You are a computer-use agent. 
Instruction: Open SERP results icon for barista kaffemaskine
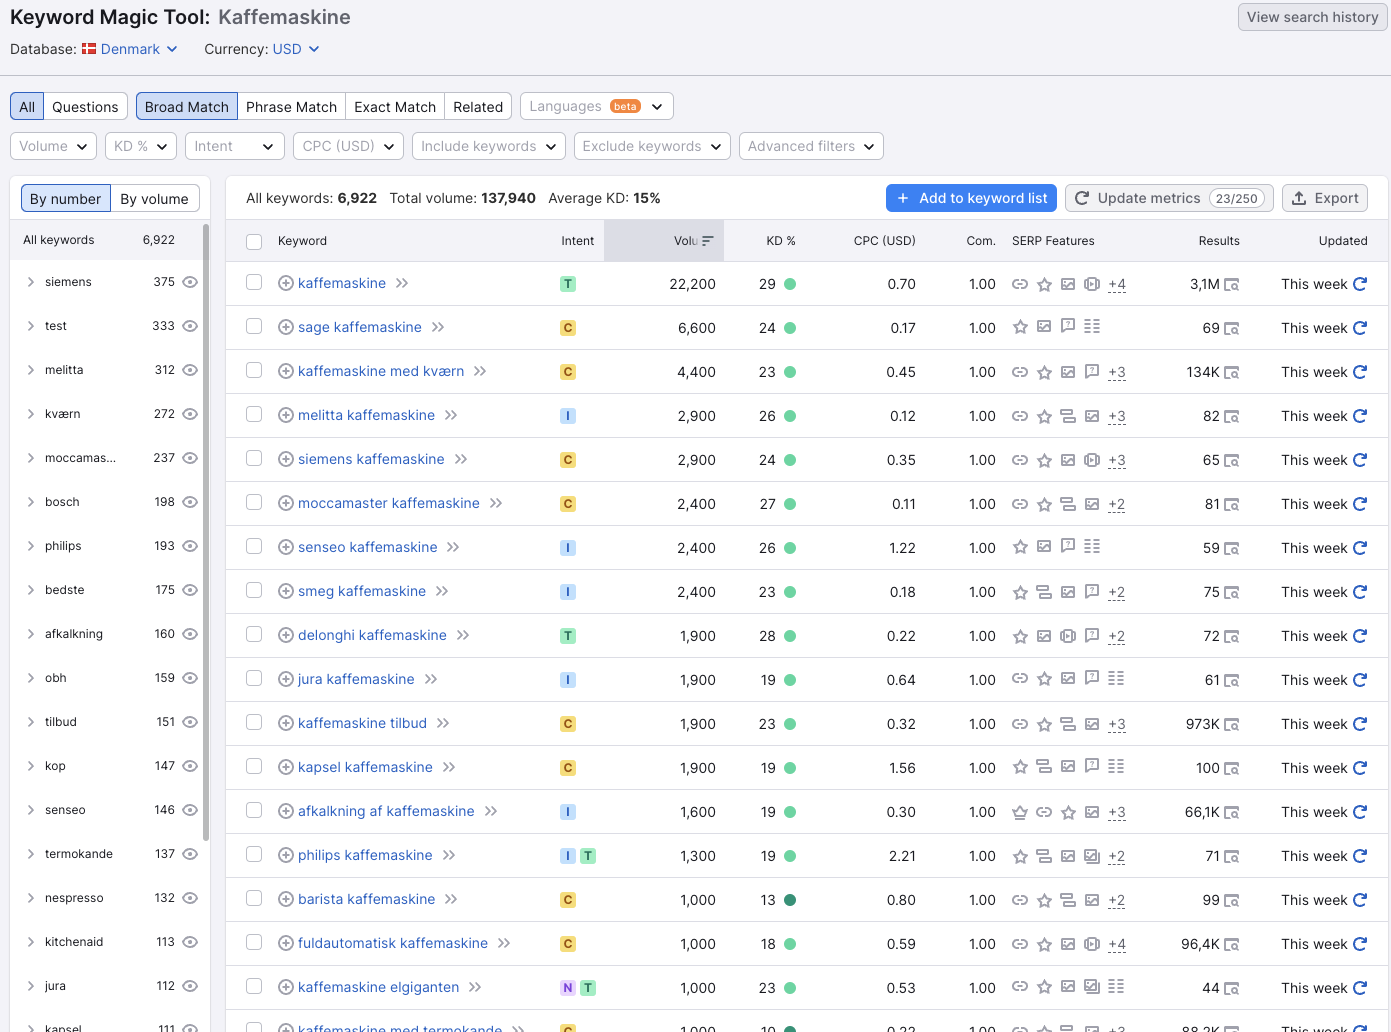coord(1232,901)
